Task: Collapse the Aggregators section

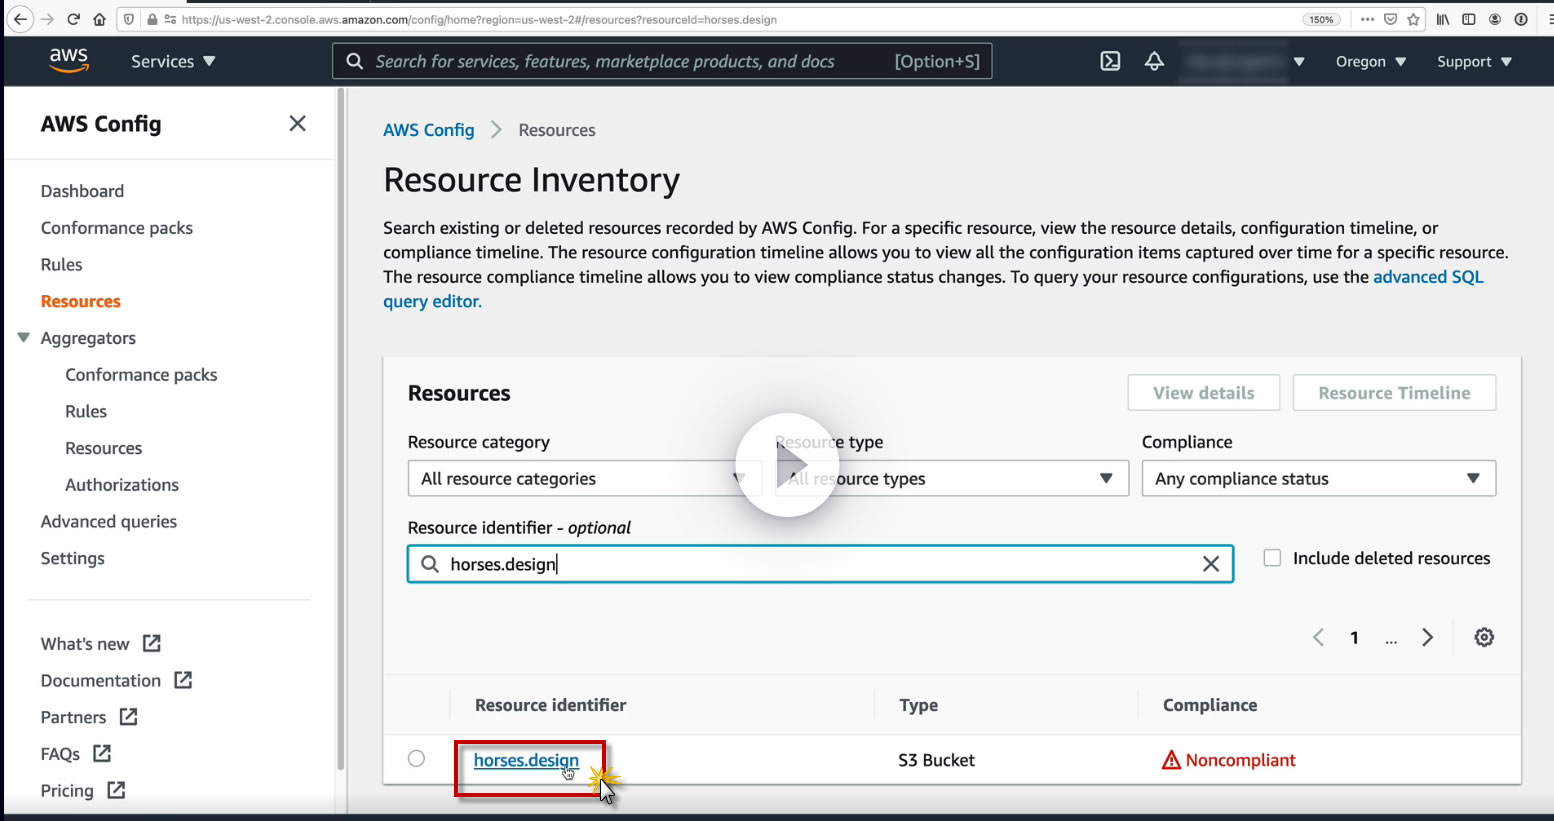Action: [24, 338]
